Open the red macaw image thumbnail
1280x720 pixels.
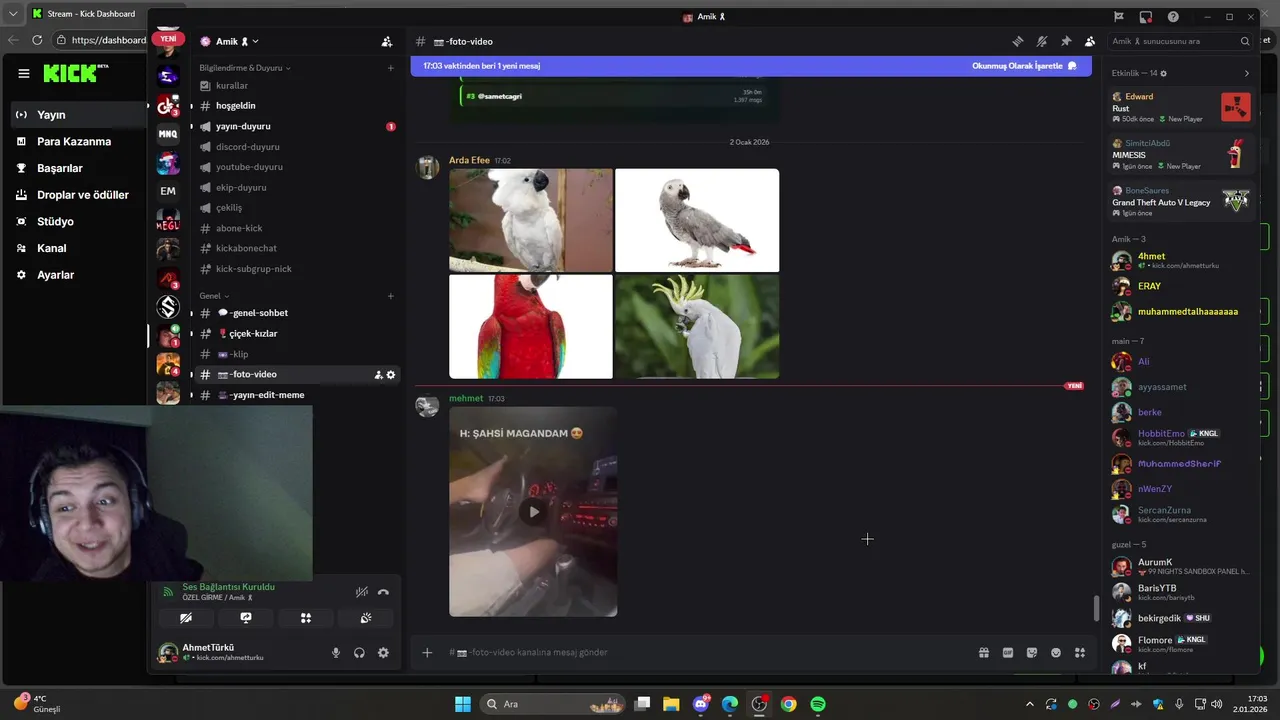pos(531,327)
